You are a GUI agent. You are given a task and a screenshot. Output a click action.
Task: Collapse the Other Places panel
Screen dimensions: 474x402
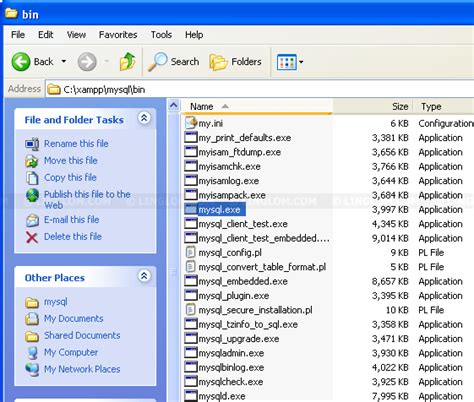[x=144, y=276]
